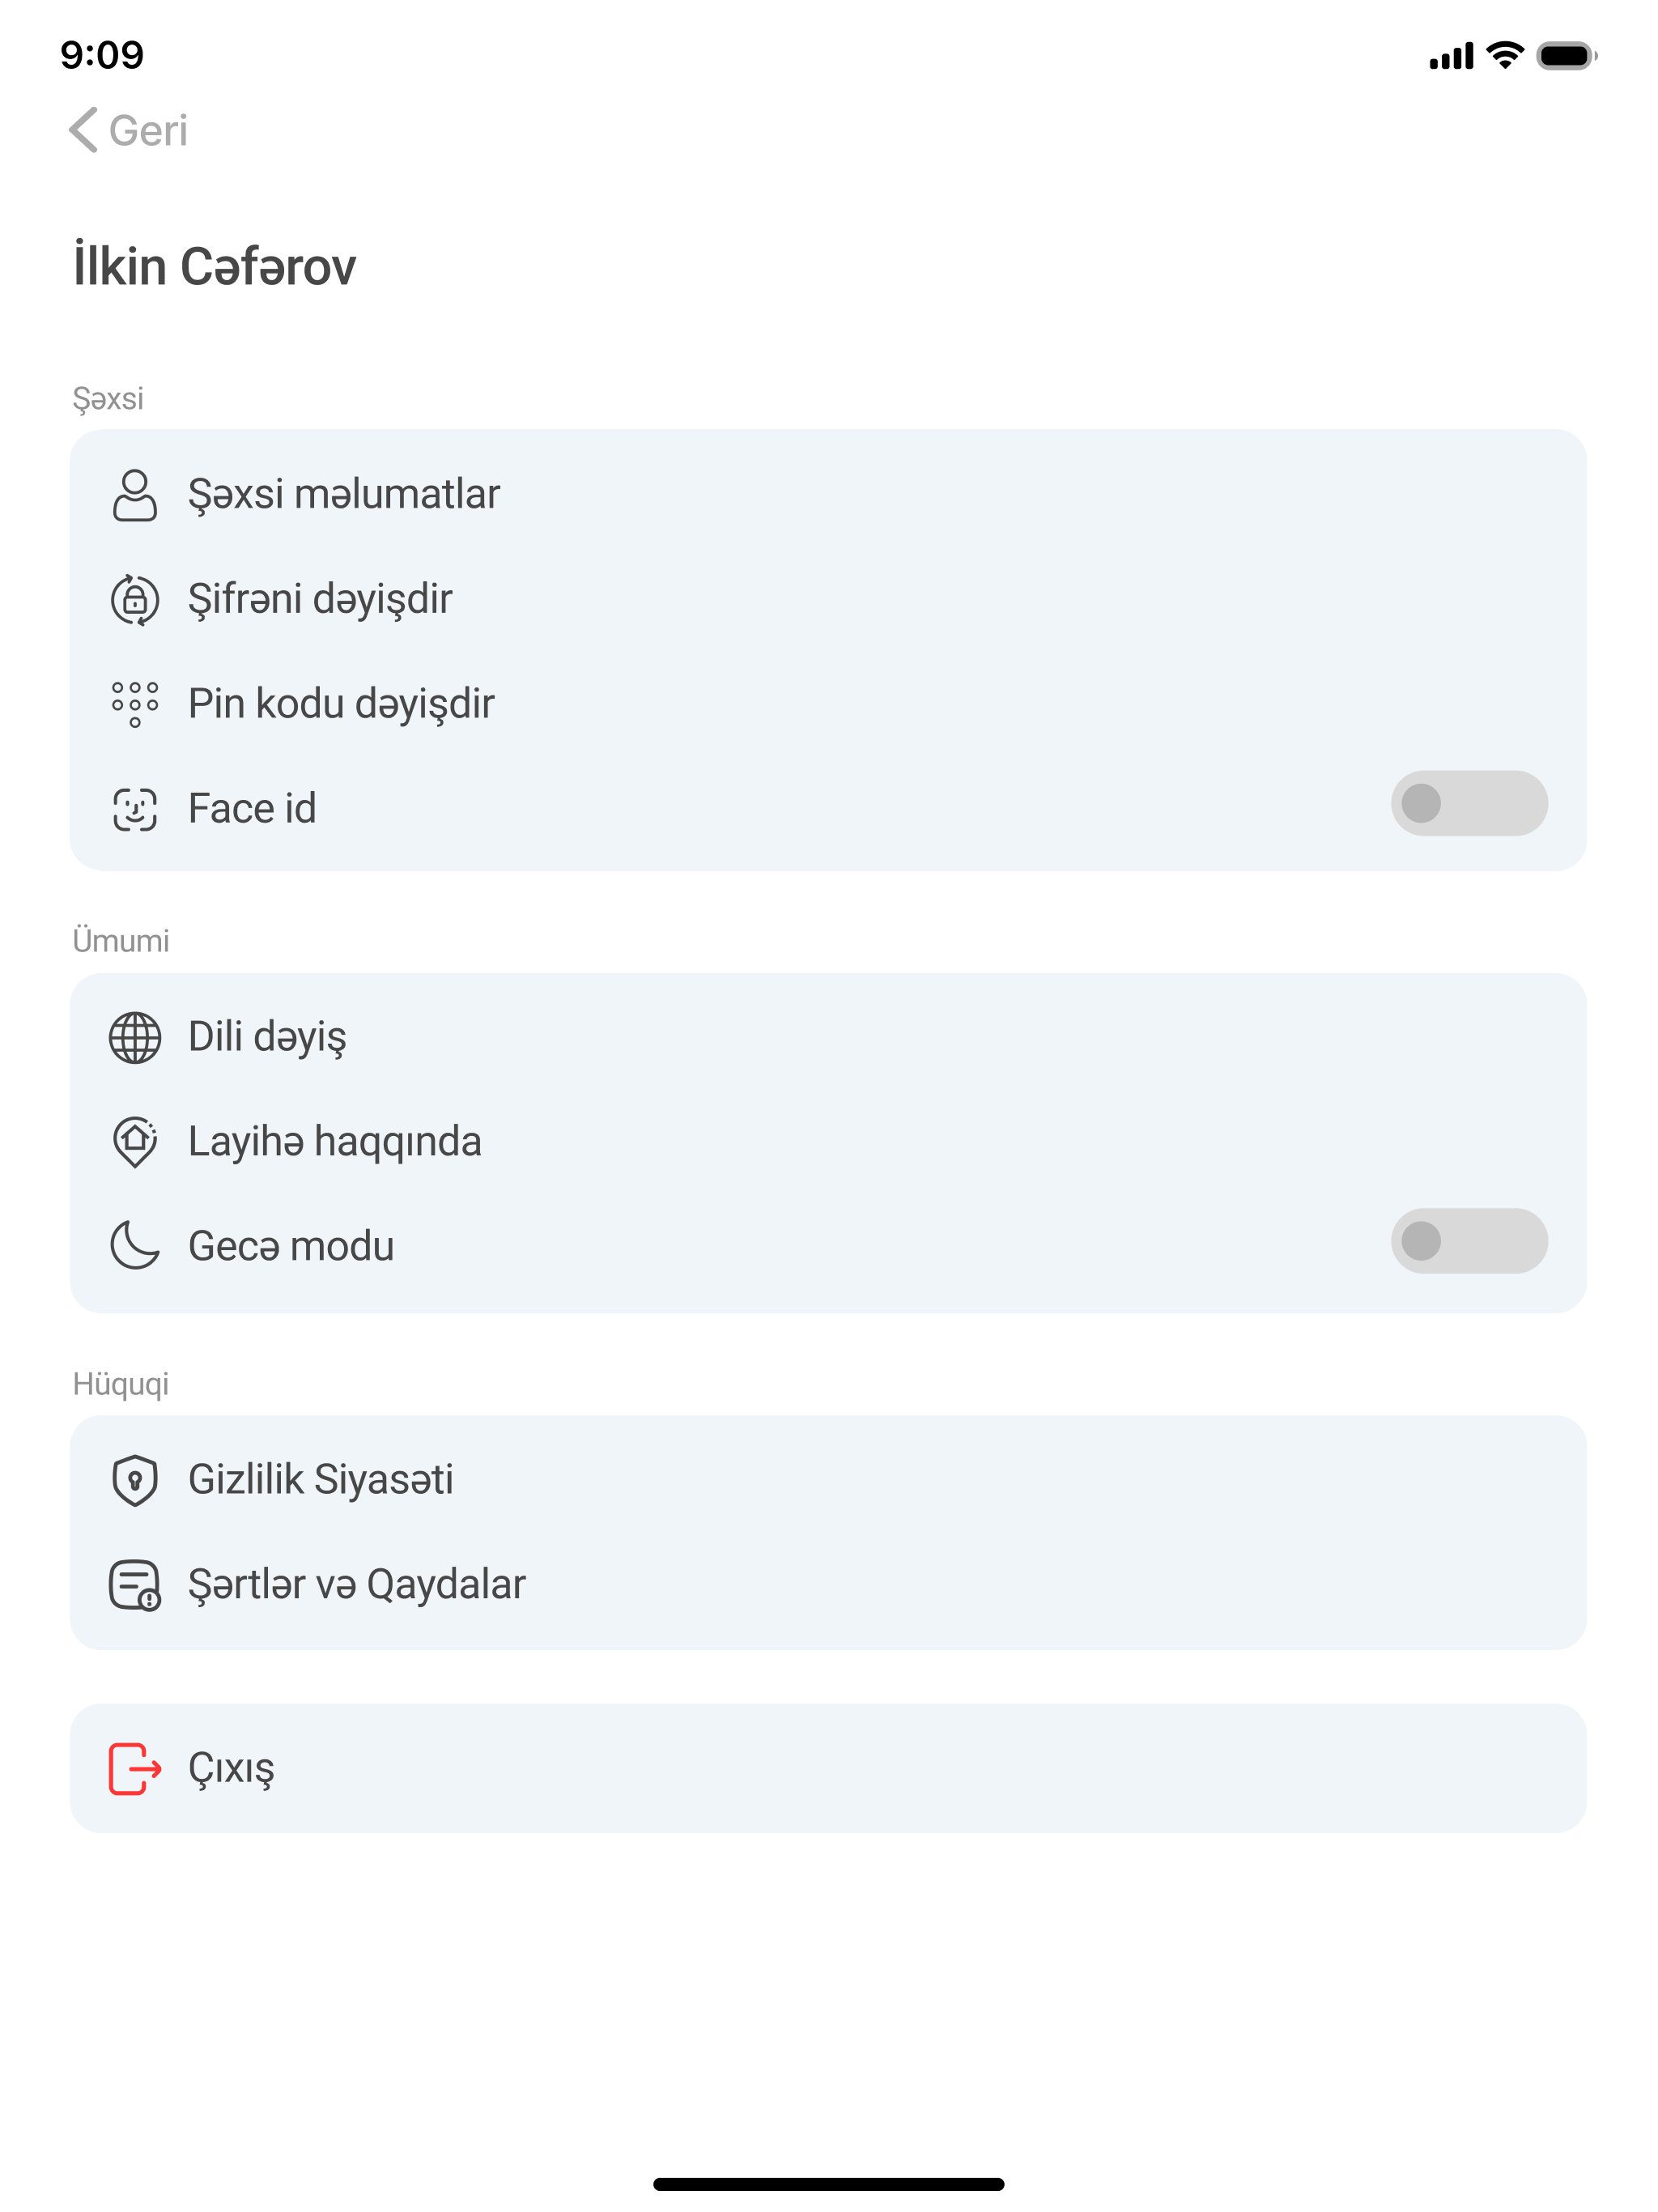Tap the person icon for Şəxsi məlumatlar
The height and width of the screenshot is (2212, 1658).
(135, 495)
